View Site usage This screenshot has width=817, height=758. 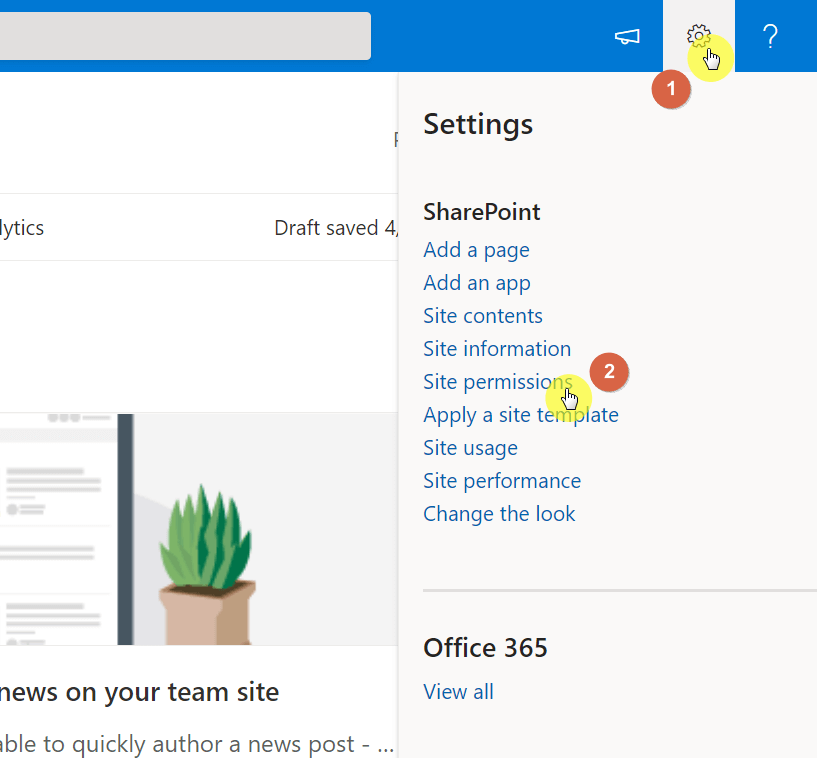tap(470, 448)
